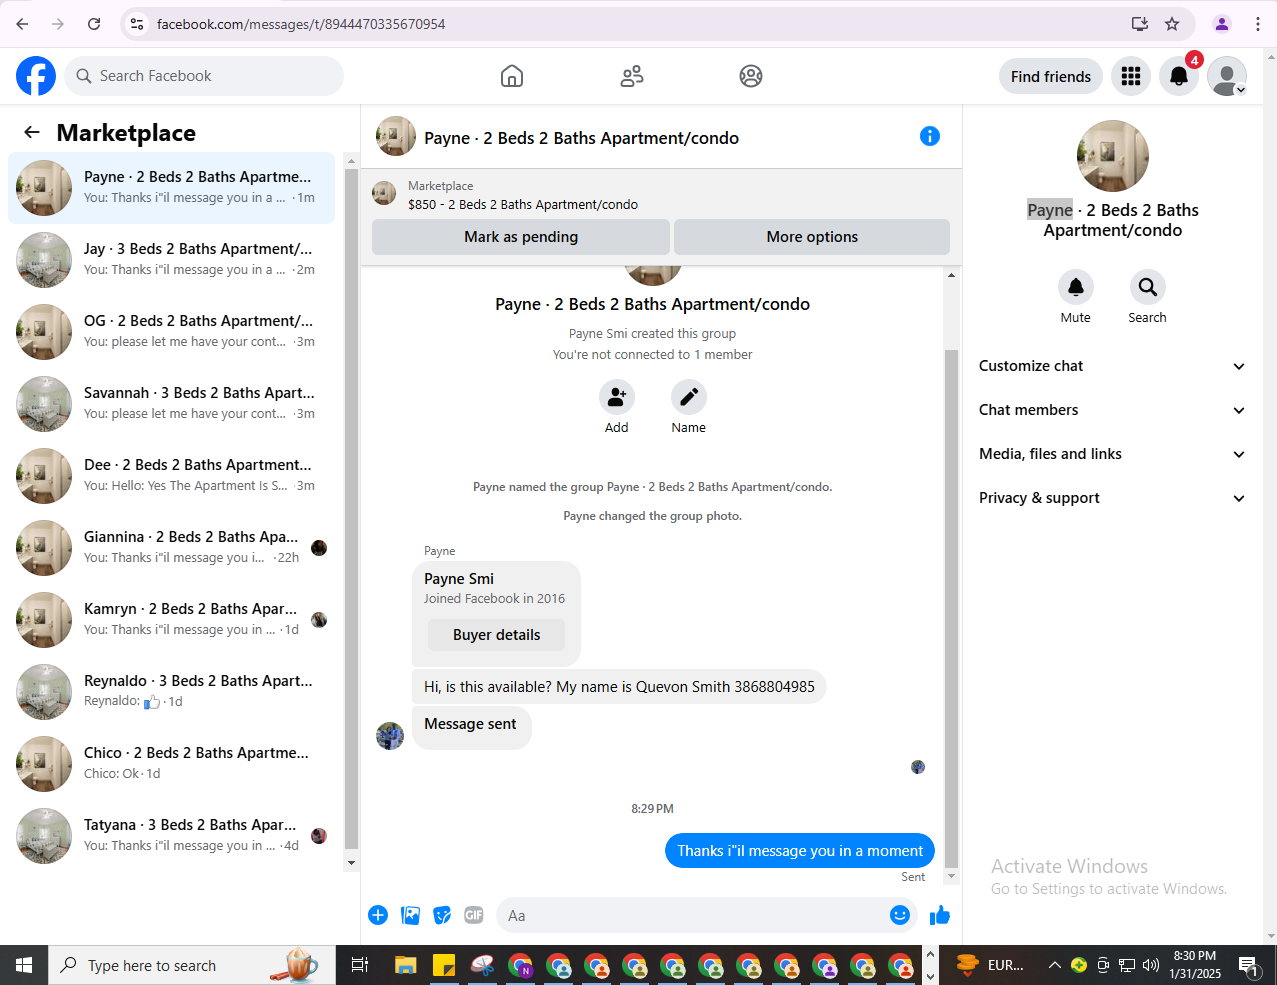Search in conversation via magnifier icon

coord(1148,287)
